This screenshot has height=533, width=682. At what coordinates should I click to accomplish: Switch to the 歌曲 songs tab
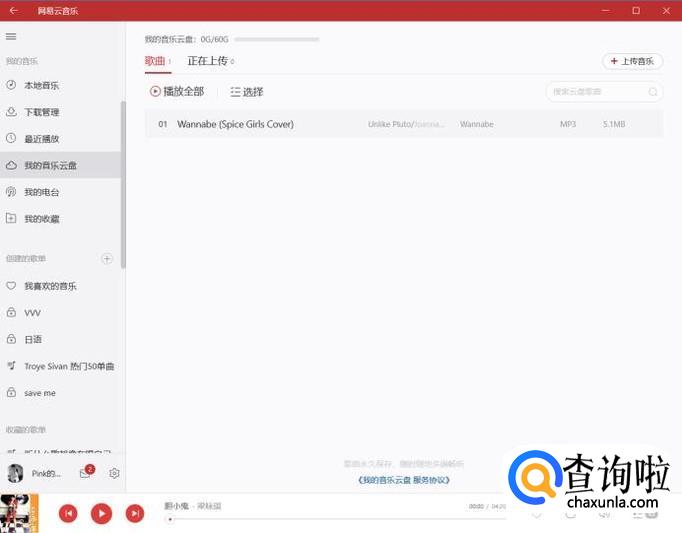click(x=157, y=61)
